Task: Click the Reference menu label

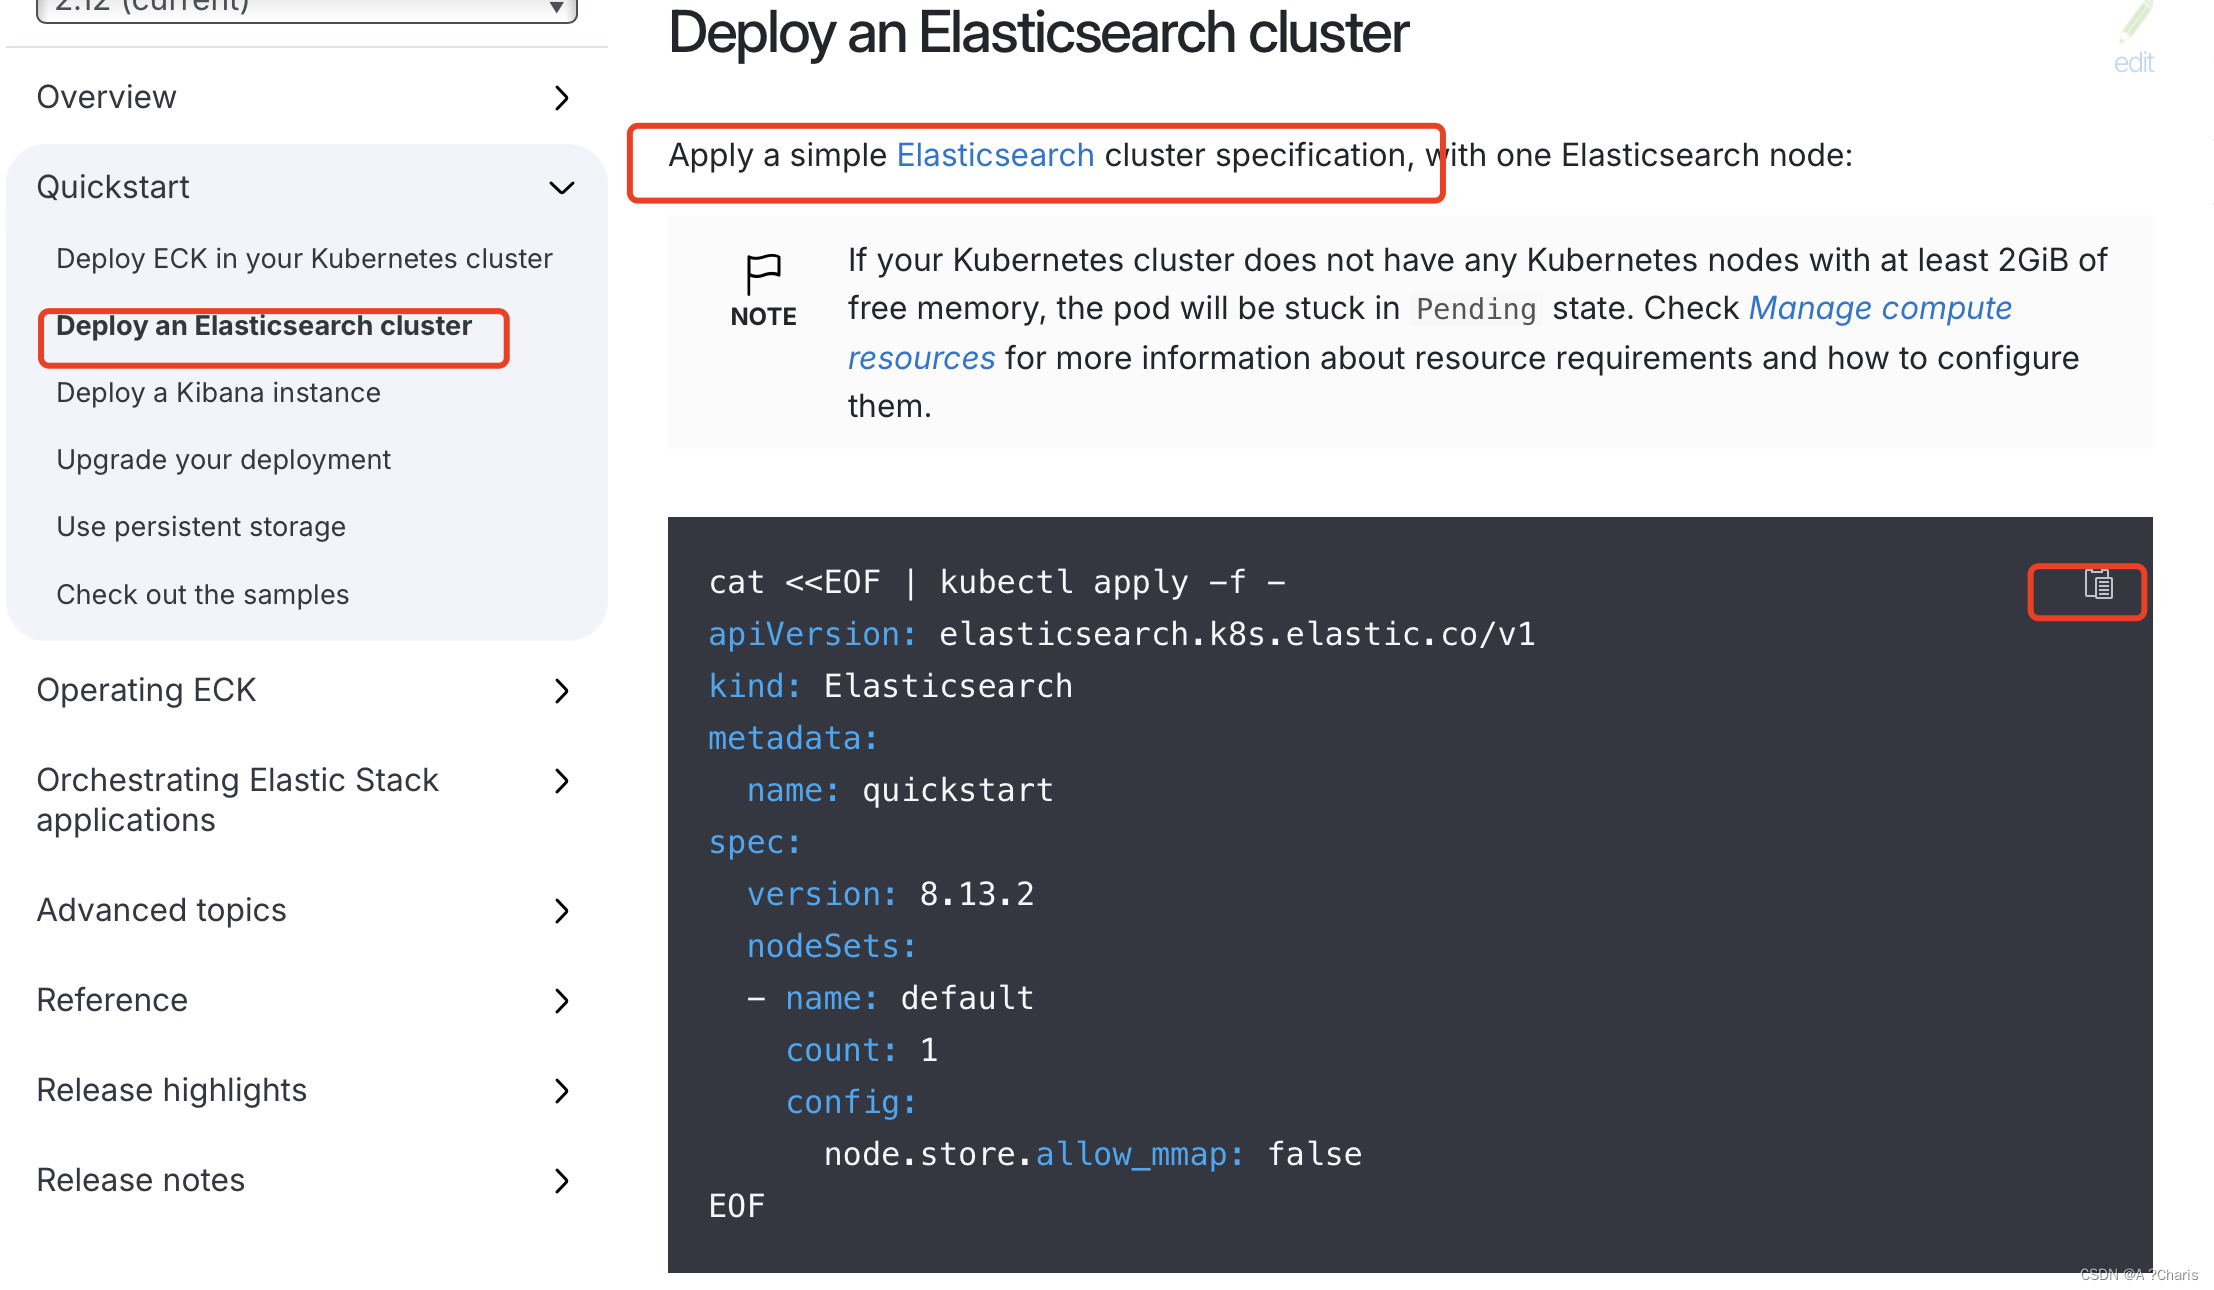Action: [x=112, y=1000]
